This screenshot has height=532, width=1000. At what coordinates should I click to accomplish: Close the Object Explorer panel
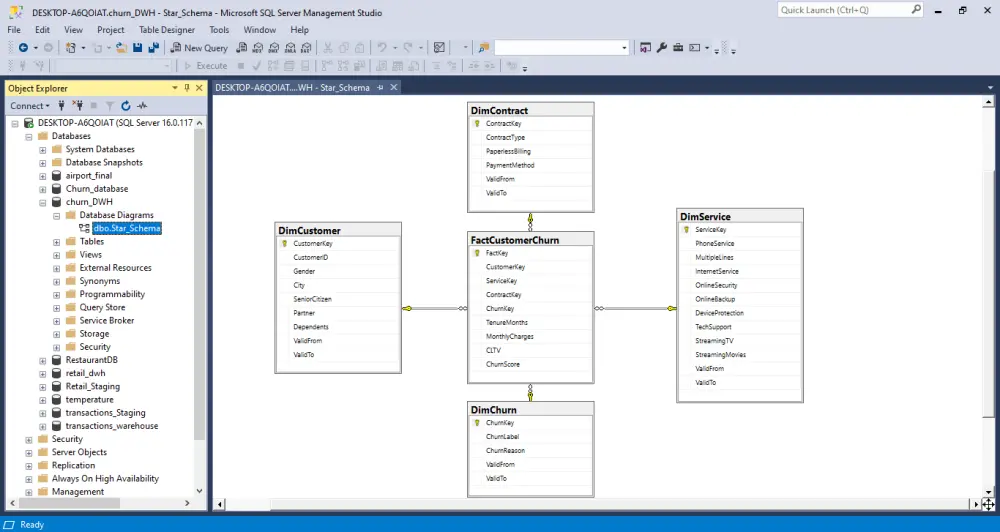coord(199,88)
